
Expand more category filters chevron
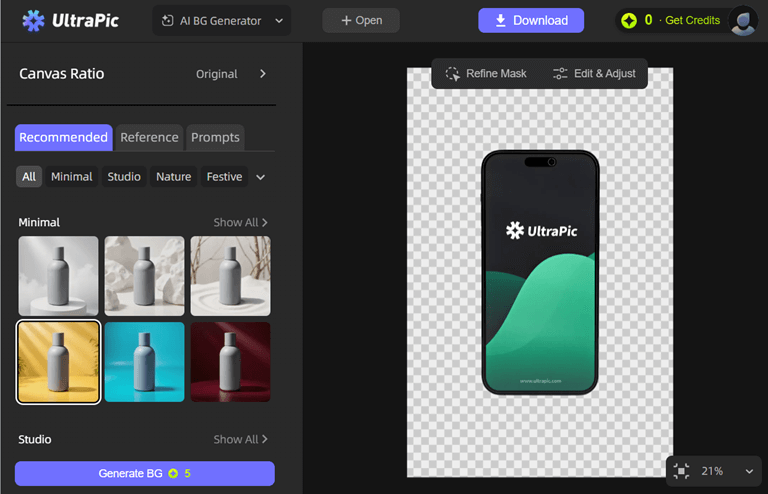tap(261, 177)
